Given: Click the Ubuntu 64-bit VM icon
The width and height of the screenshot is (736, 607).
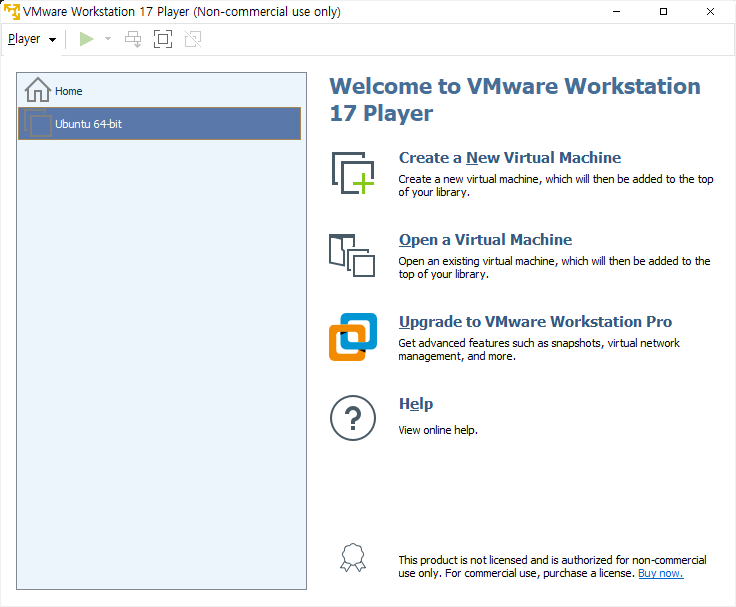Looking at the screenshot, I should coord(38,123).
